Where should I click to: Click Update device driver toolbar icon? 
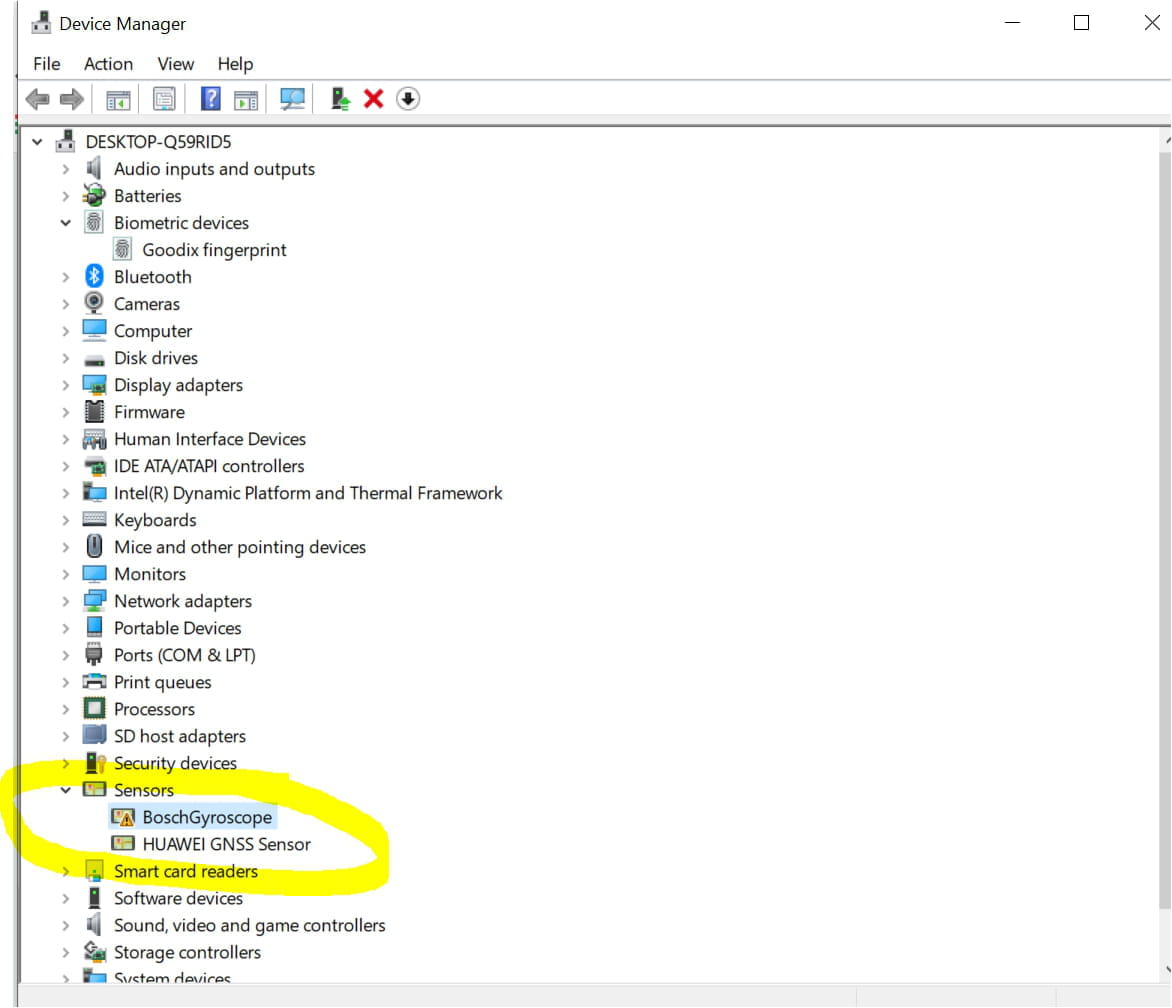click(x=340, y=99)
